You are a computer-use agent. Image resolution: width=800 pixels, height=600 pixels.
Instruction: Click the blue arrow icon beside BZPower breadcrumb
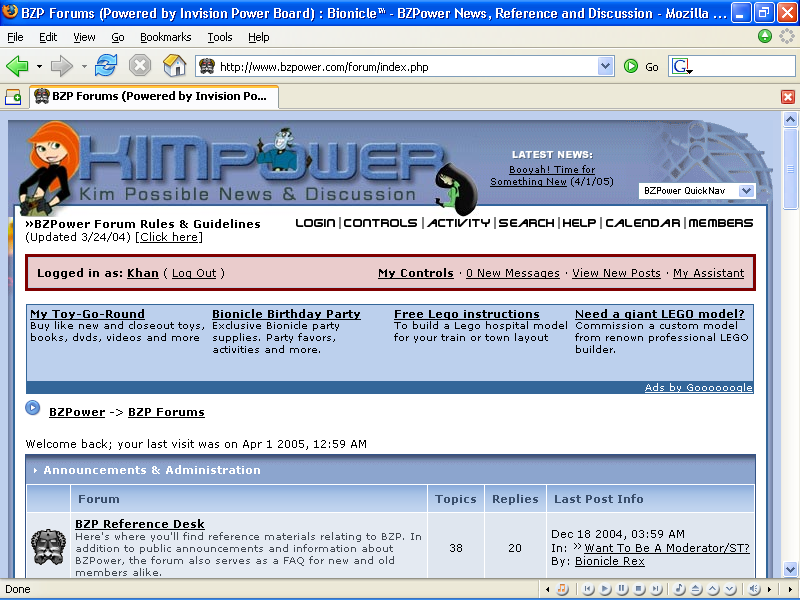(33, 408)
